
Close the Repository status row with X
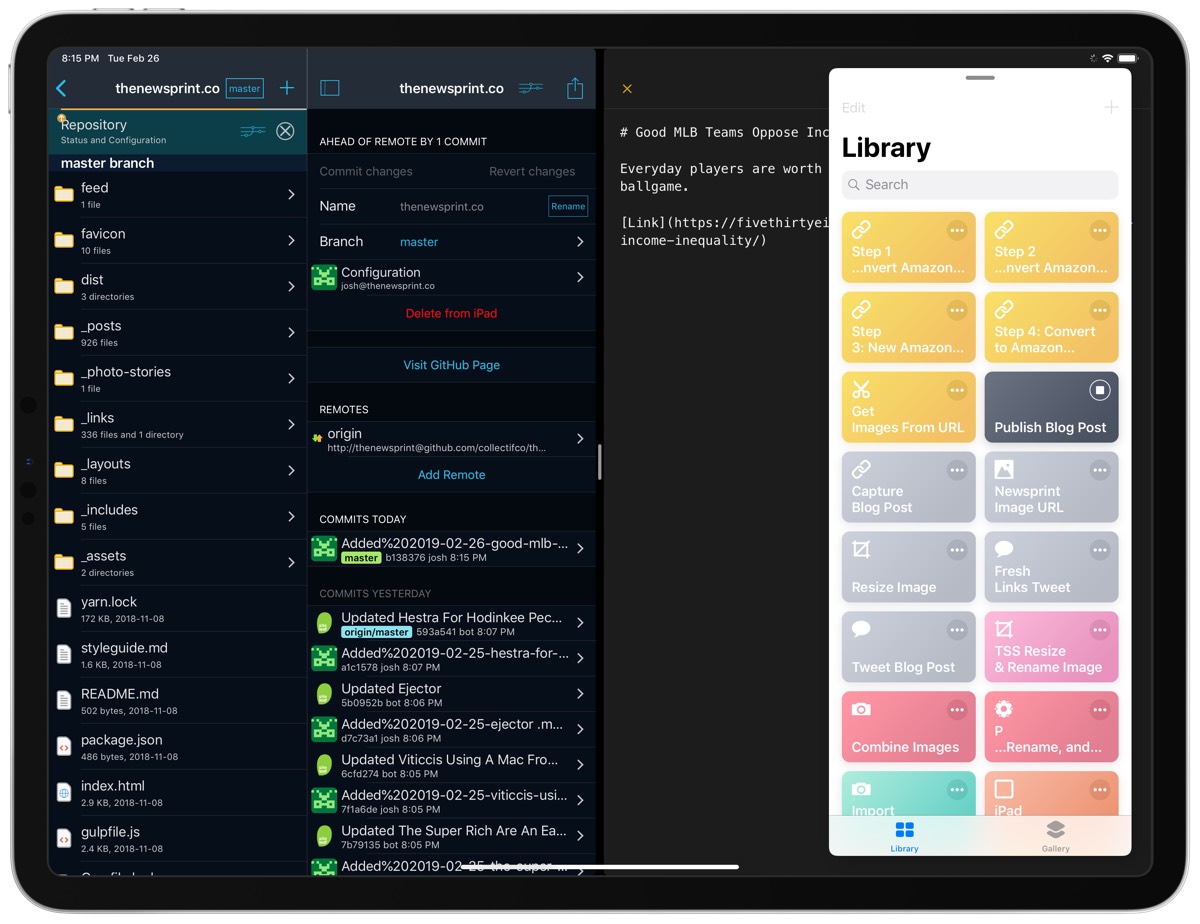pyautogui.click(x=285, y=131)
